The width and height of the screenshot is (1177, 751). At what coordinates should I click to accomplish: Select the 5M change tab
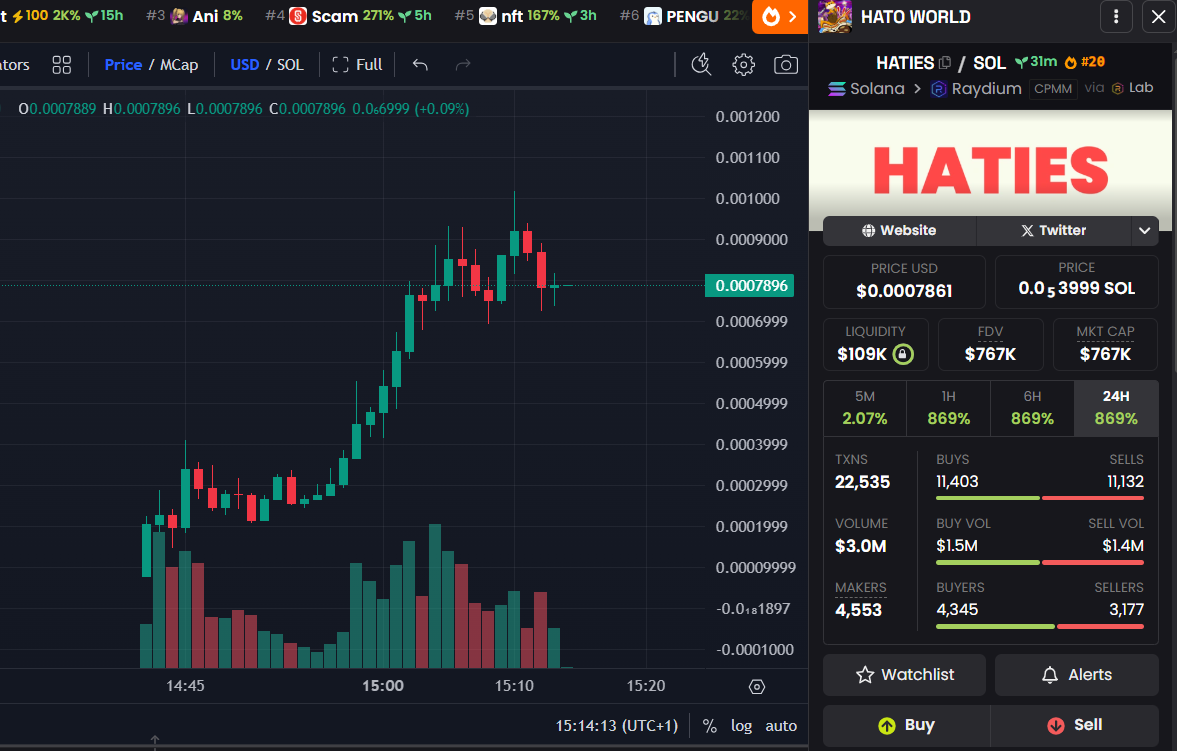point(865,408)
